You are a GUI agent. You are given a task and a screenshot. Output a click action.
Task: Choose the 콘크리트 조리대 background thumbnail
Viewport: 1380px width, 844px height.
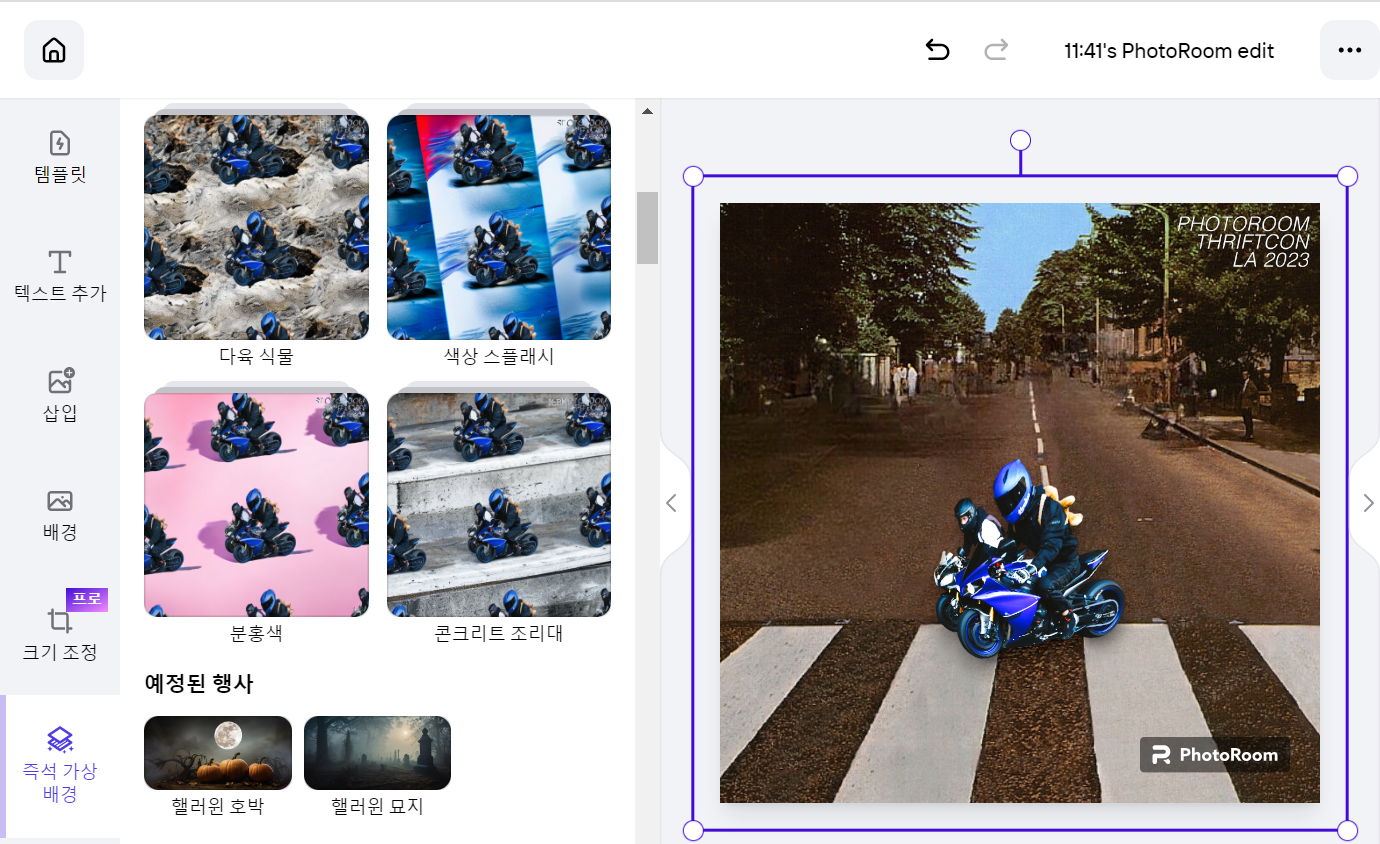coord(499,504)
